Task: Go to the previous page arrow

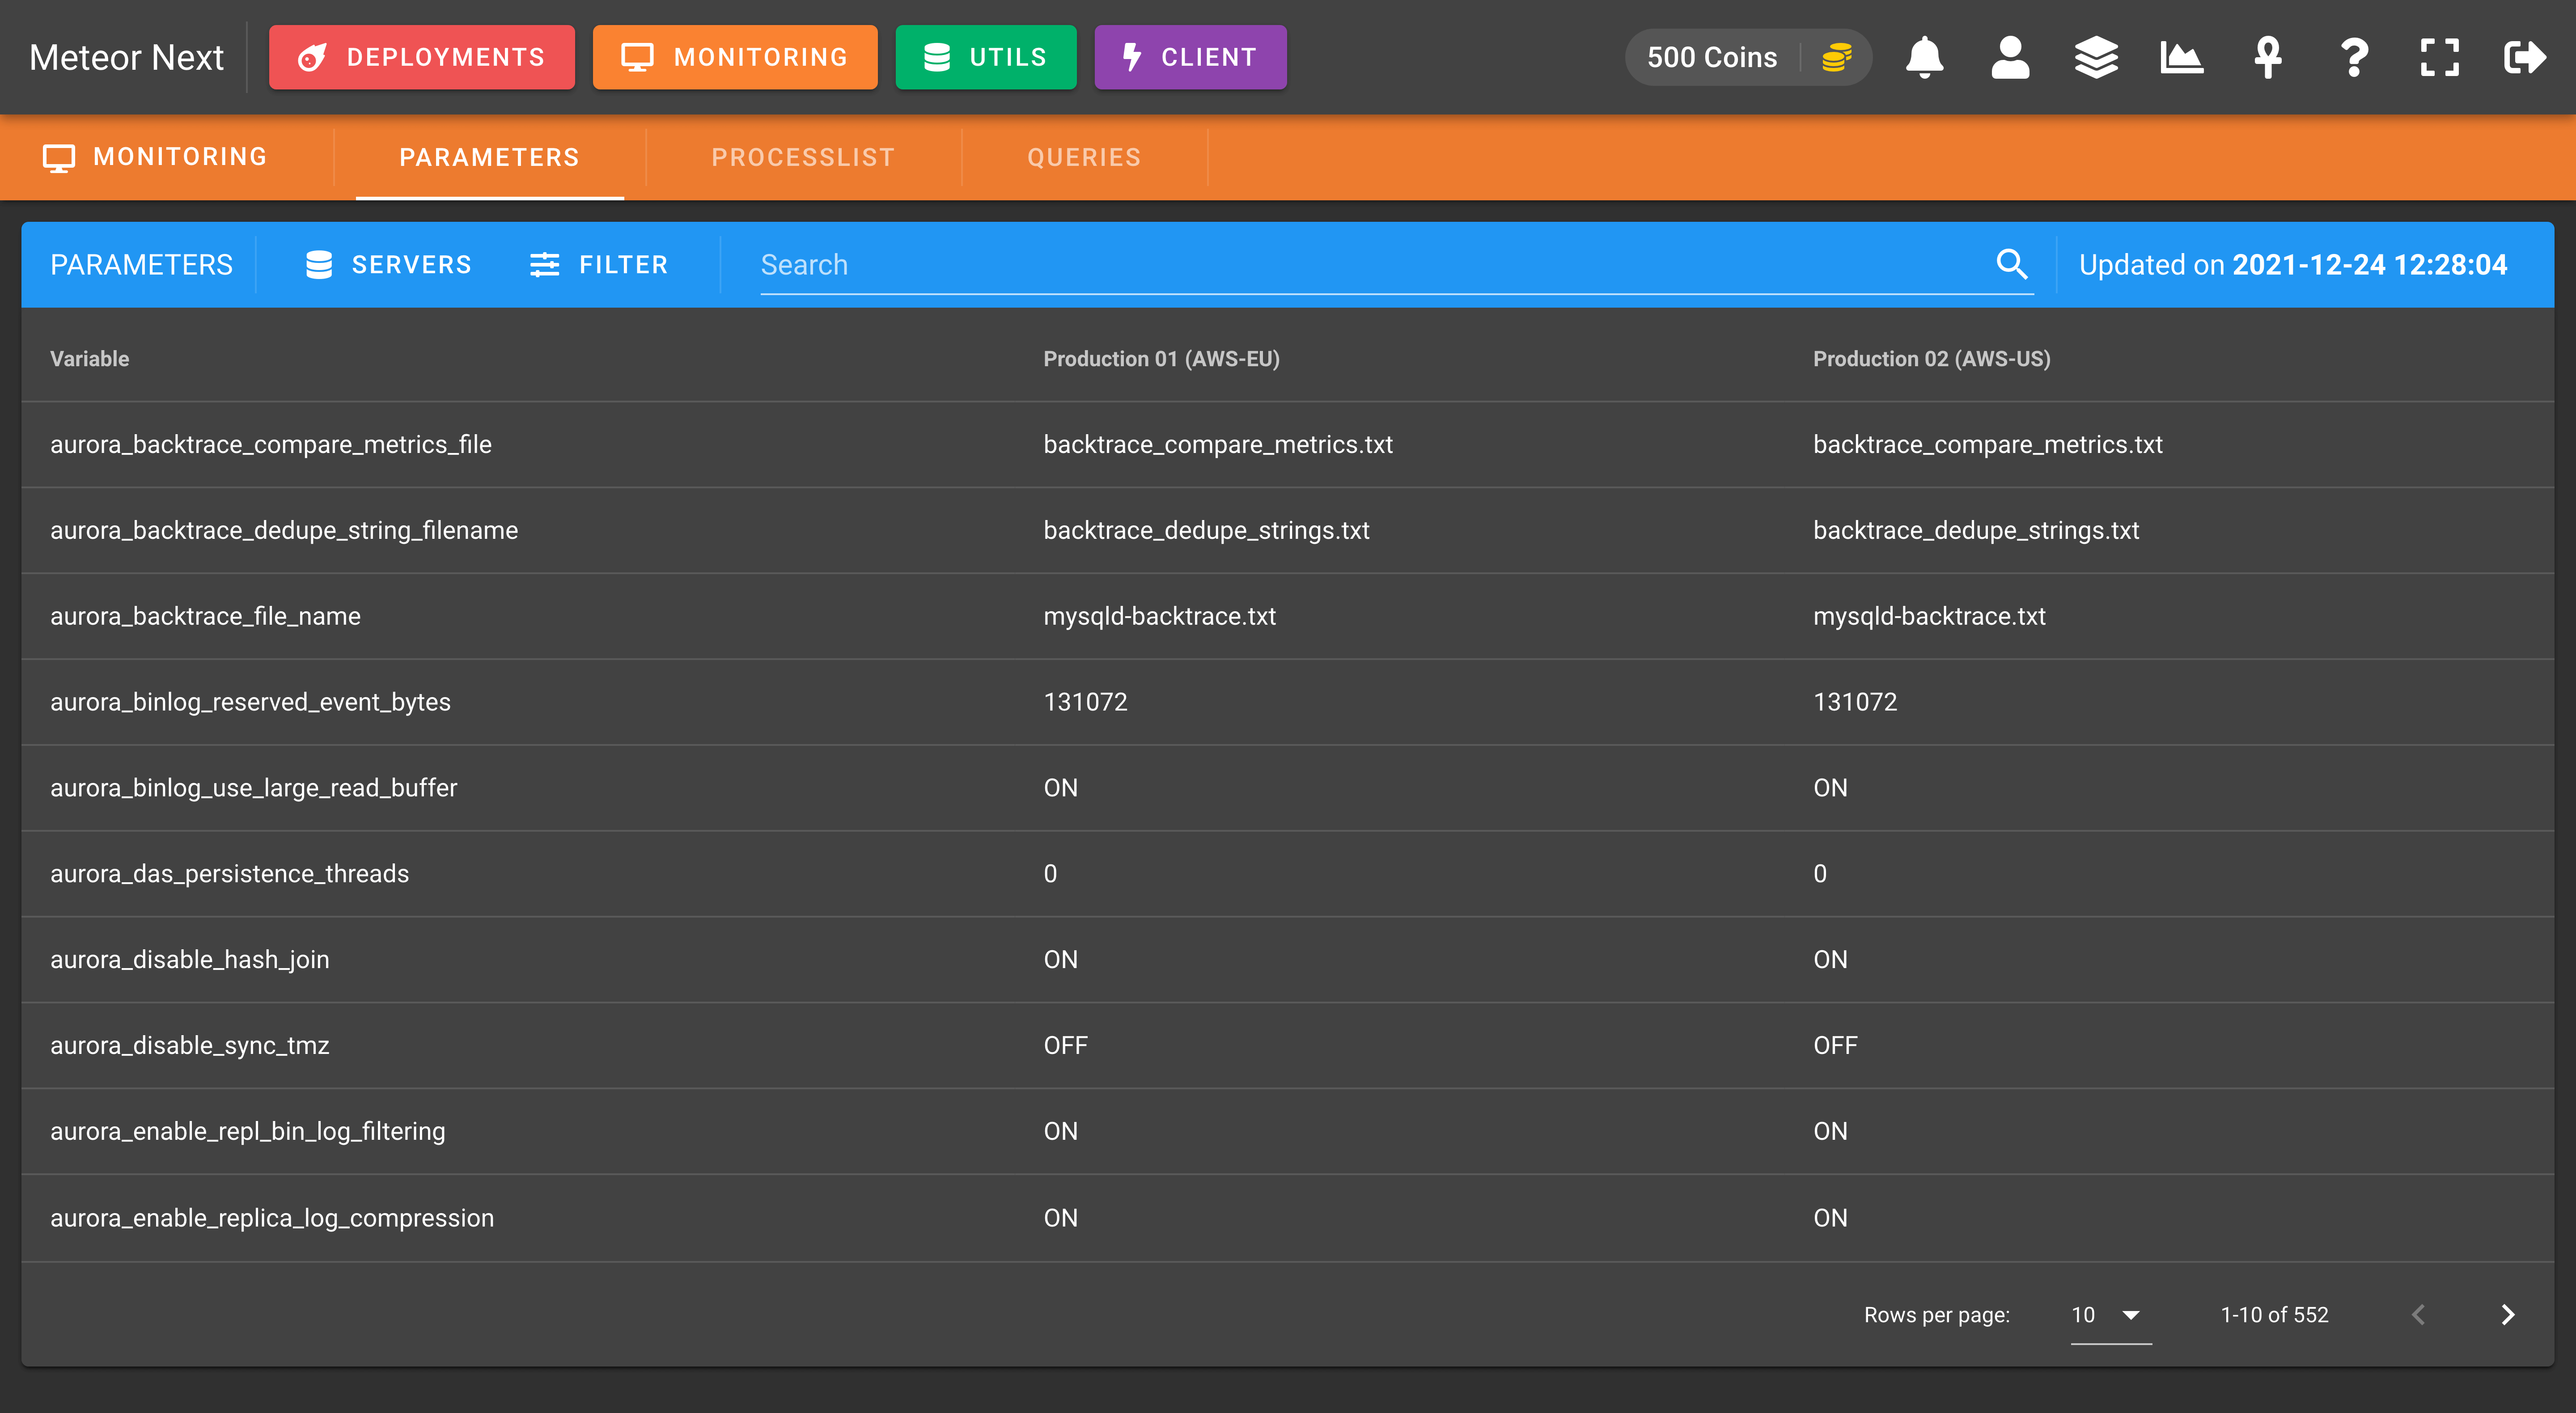Action: point(2418,1314)
